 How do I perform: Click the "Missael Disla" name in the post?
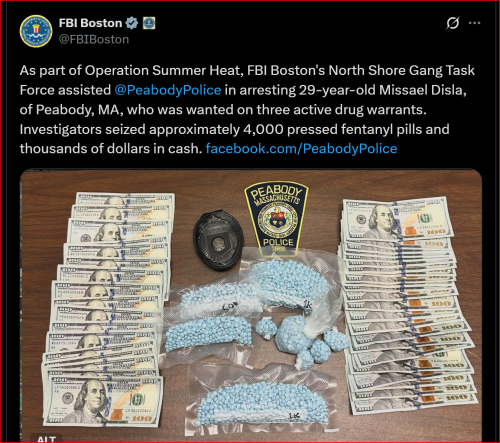pyautogui.click(x=422, y=90)
